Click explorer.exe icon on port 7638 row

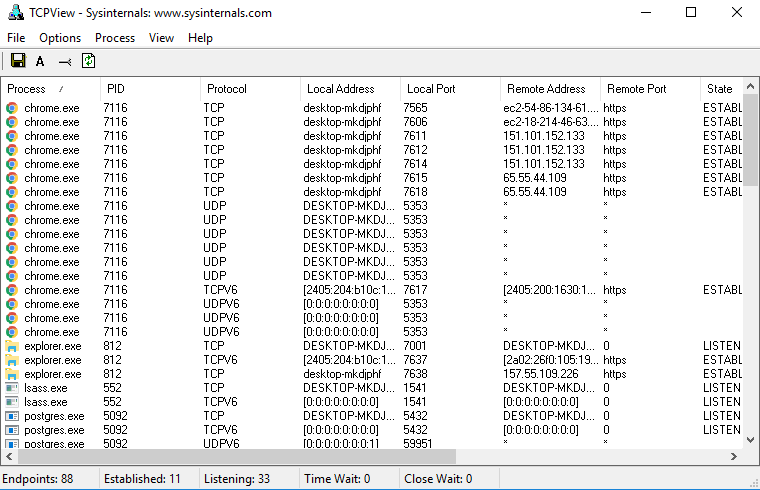[x=12, y=374]
